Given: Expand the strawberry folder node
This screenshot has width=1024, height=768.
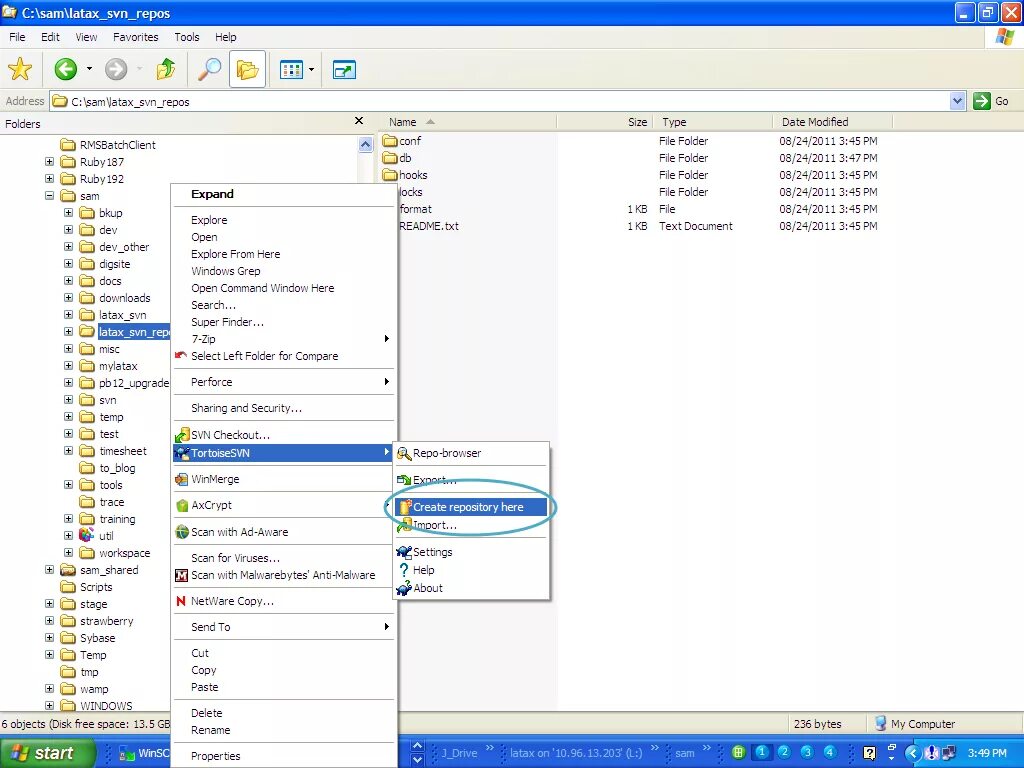Looking at the screenshot, I should pos(50,620).
